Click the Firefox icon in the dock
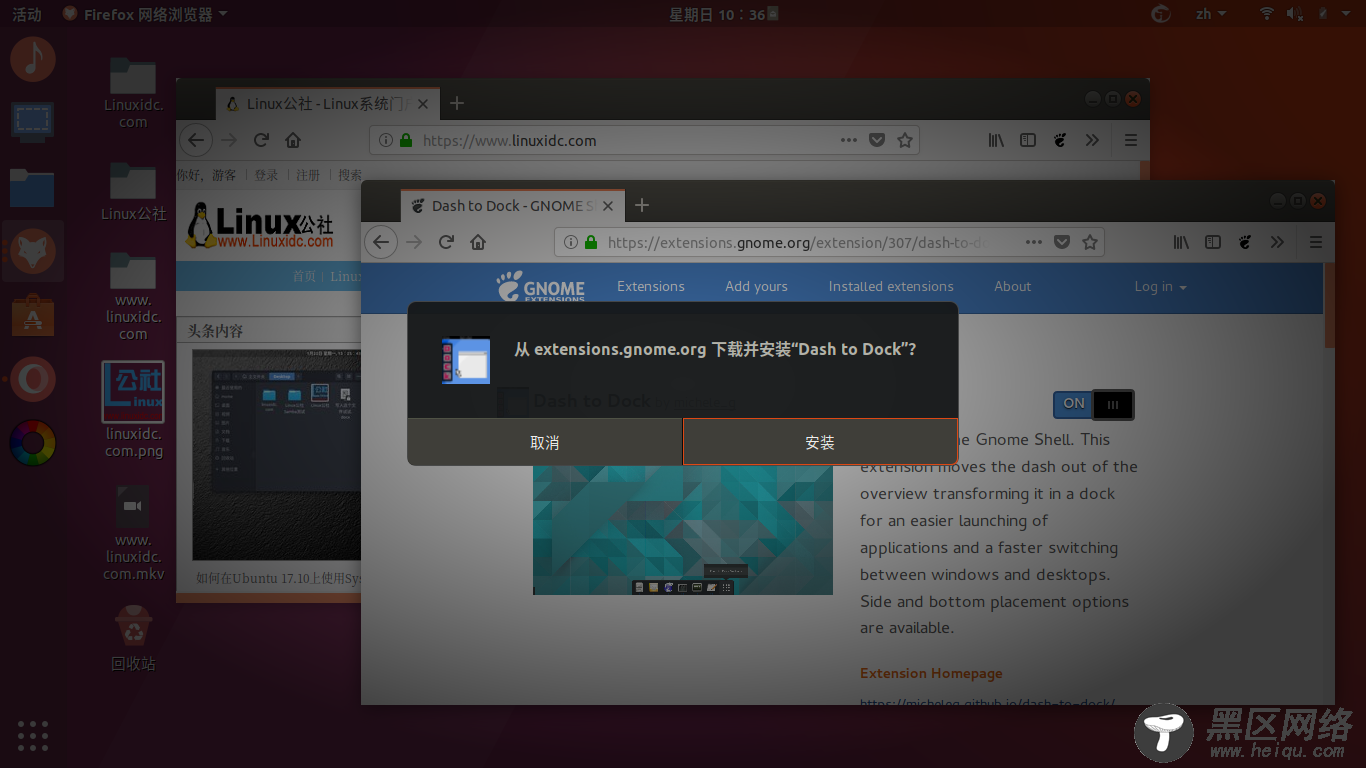 [33, 251]
